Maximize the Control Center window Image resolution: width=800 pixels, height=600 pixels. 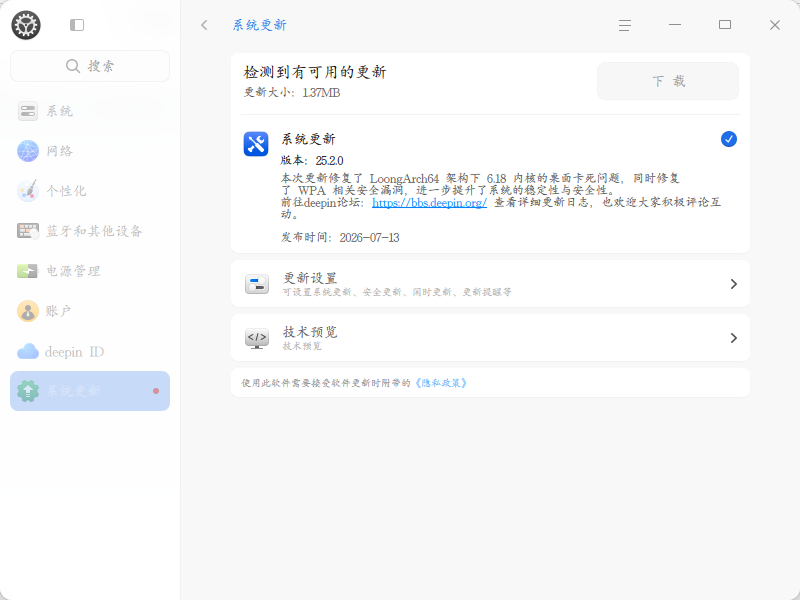point(725,25)
